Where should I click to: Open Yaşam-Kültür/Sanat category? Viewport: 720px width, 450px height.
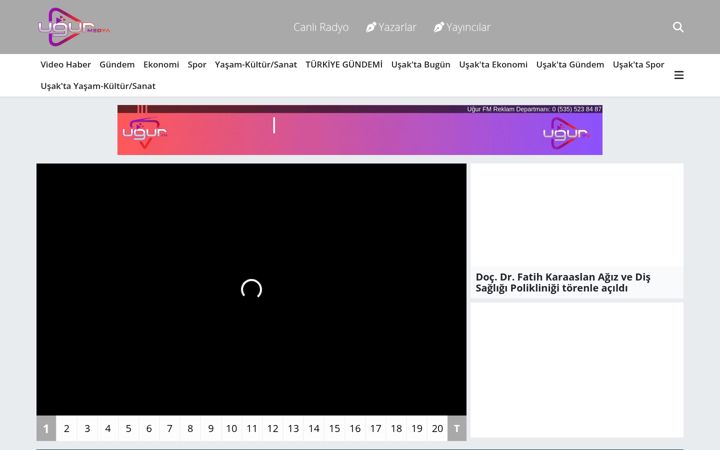pyautogui.click(x=256, y=65)
